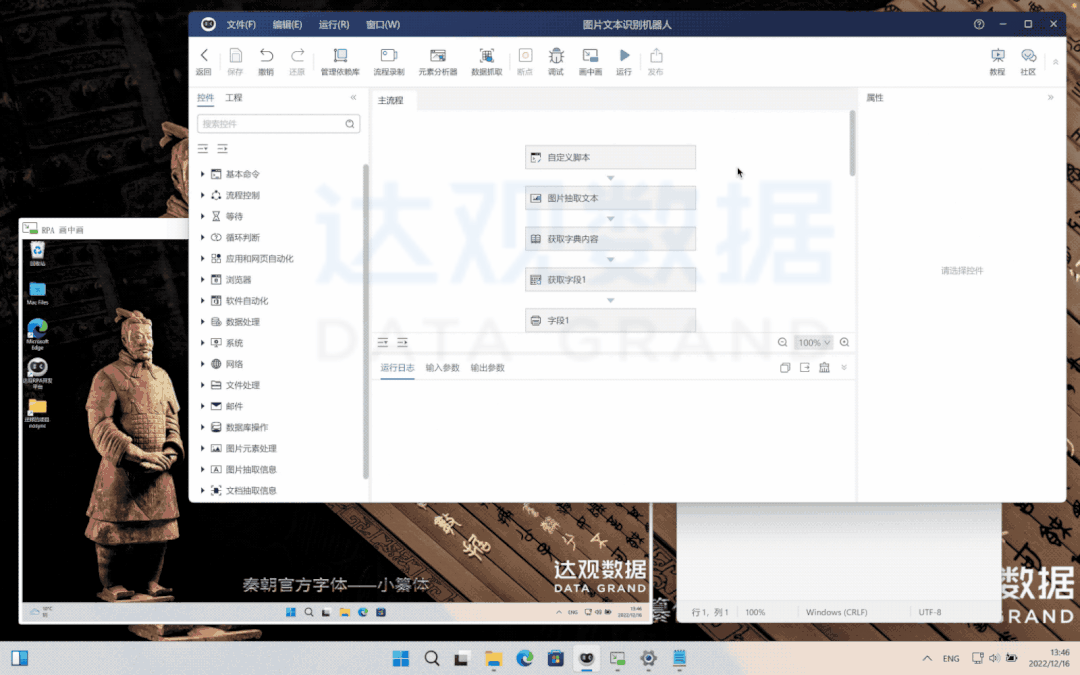
Task: Open File Explorer from the taskbar
Action: click(493, 658)
